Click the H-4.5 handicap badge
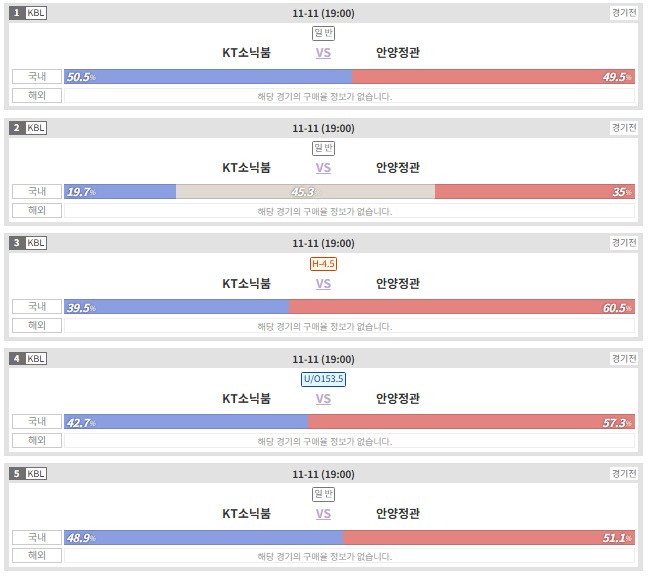This screenshot has height=579, width=651. [x=323, y=264]
